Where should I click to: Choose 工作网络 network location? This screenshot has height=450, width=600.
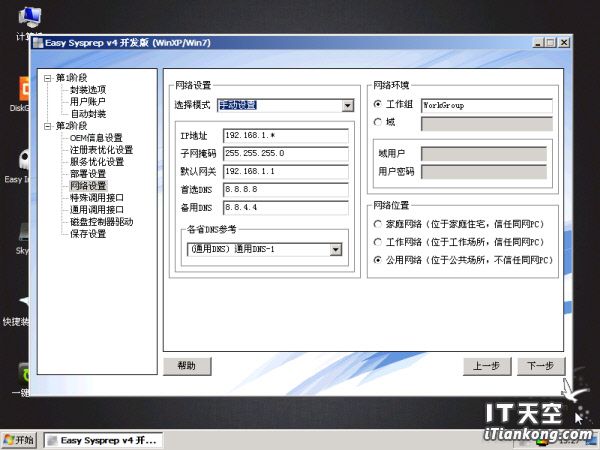click(x=378, y=242)
